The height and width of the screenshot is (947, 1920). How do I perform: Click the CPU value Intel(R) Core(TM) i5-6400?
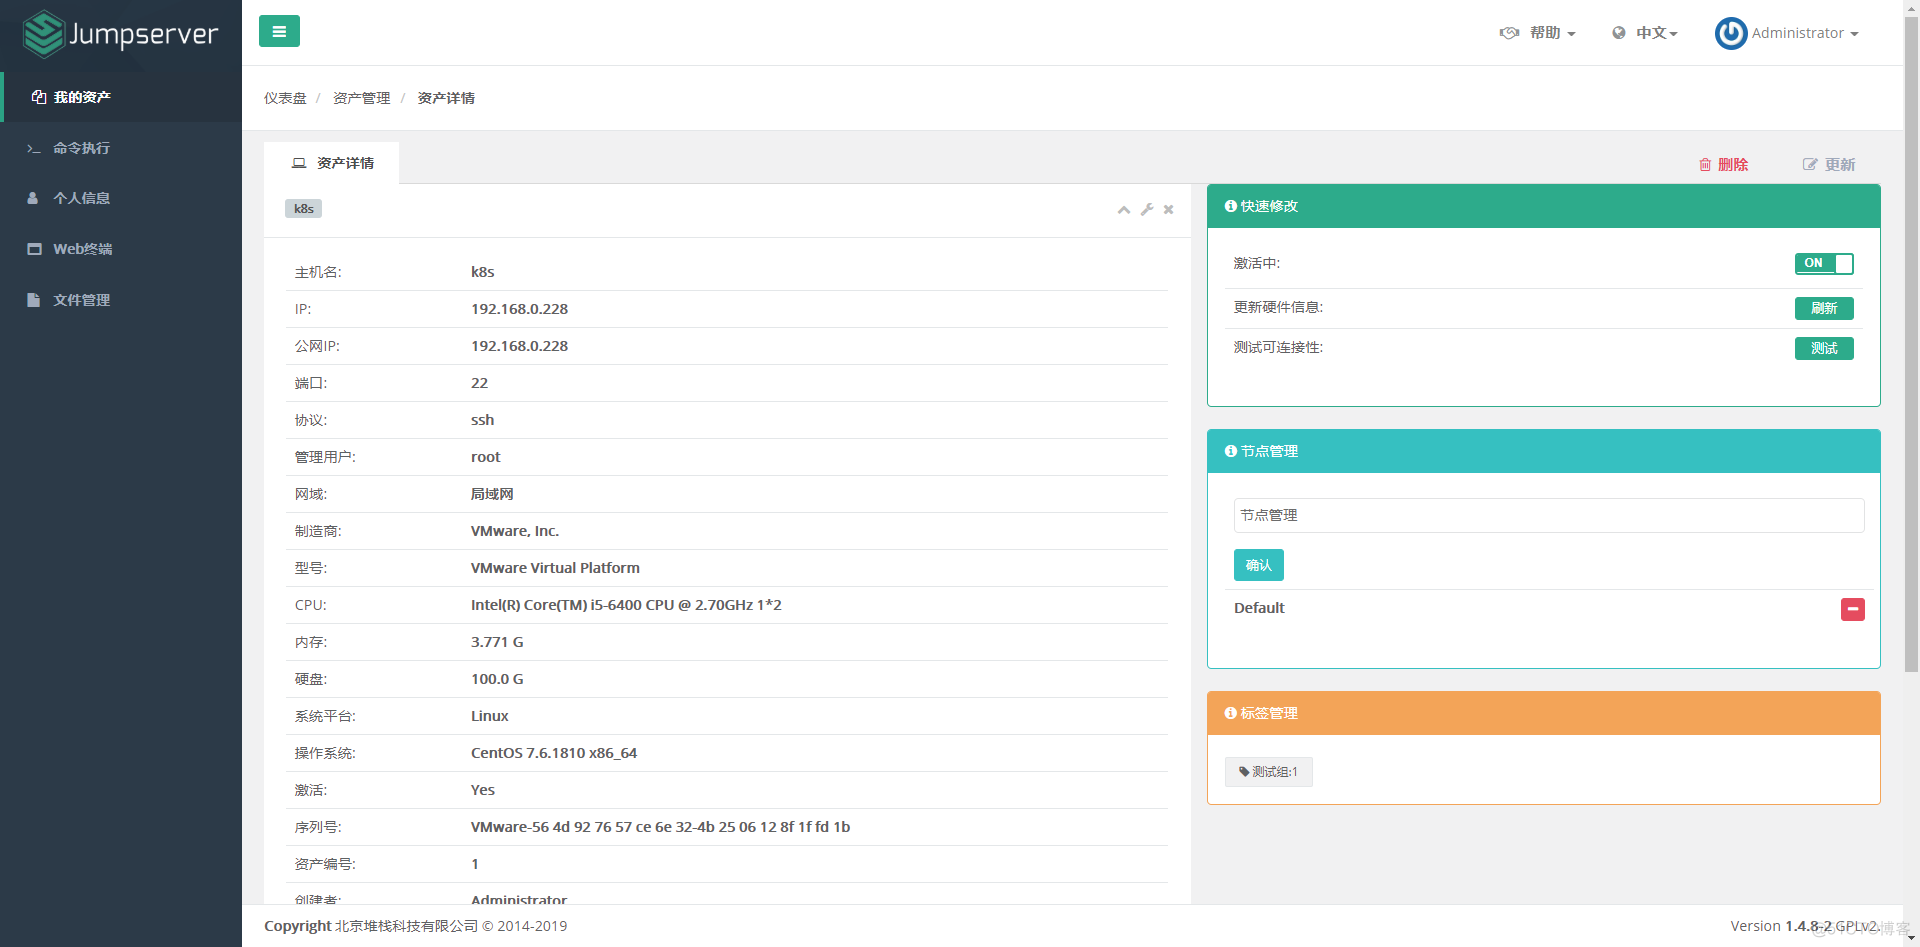(626, 605)
